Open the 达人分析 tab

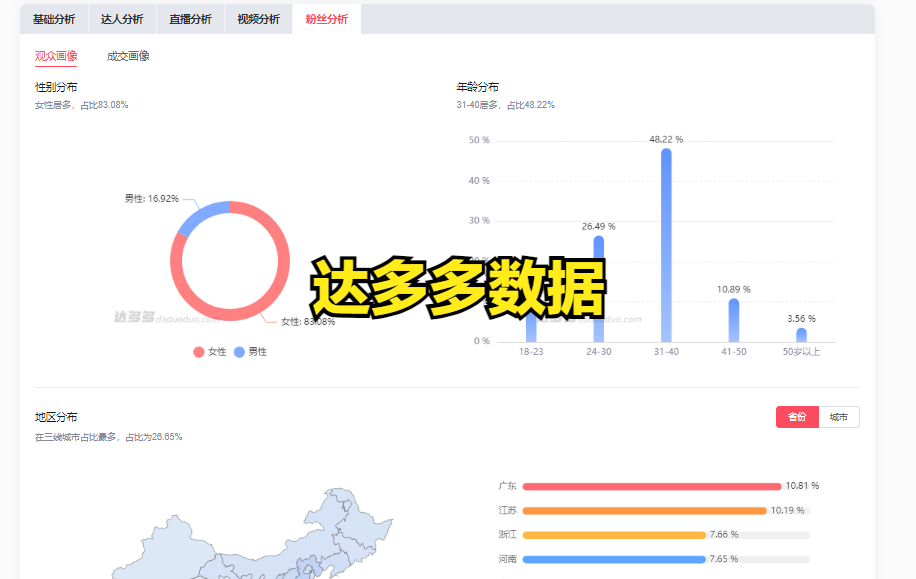(122, 19)
